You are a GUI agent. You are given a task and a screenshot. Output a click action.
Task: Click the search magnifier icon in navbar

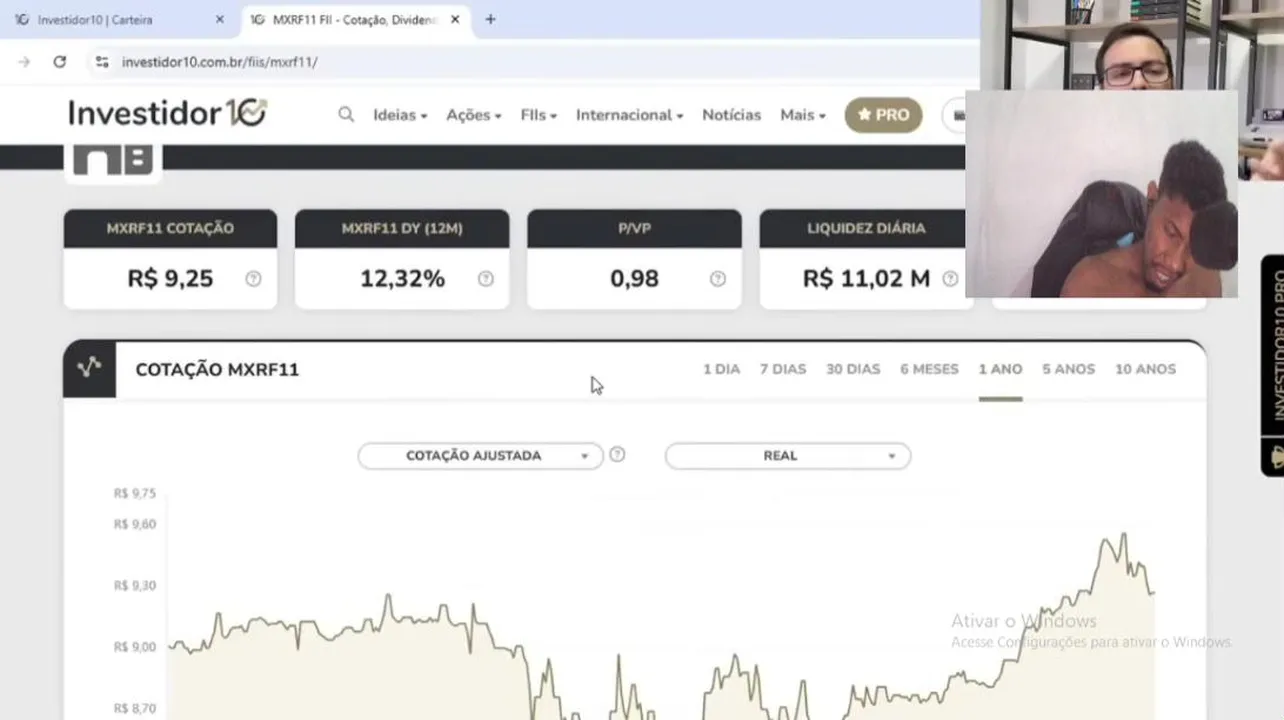click(346, 115)
